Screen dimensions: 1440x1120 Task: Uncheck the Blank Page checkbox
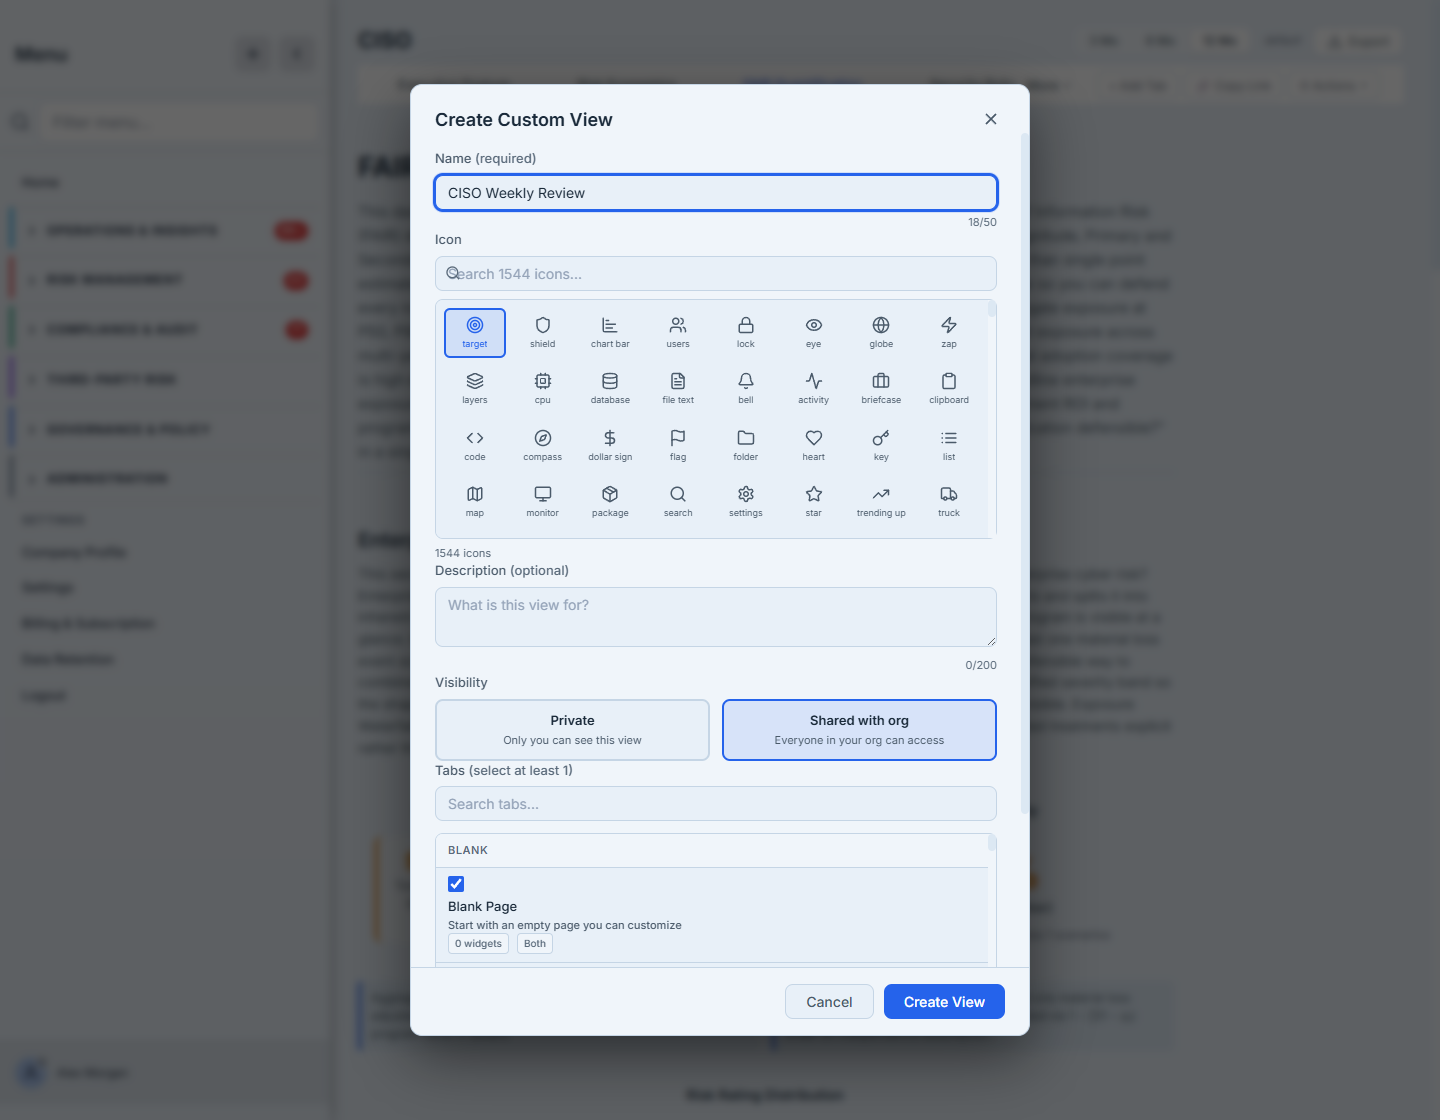coord(456,884)
